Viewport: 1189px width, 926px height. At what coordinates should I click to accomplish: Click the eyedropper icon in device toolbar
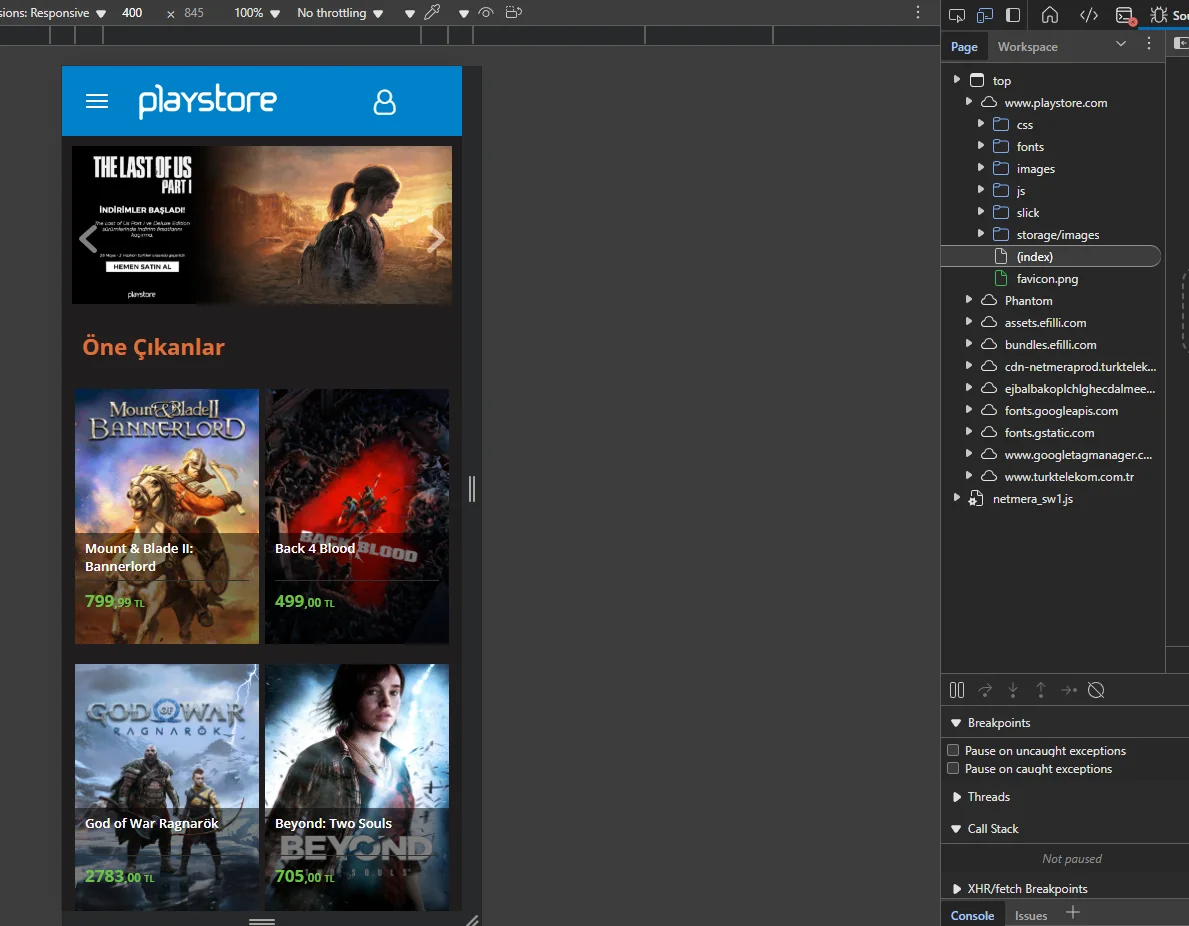[432, 13]
